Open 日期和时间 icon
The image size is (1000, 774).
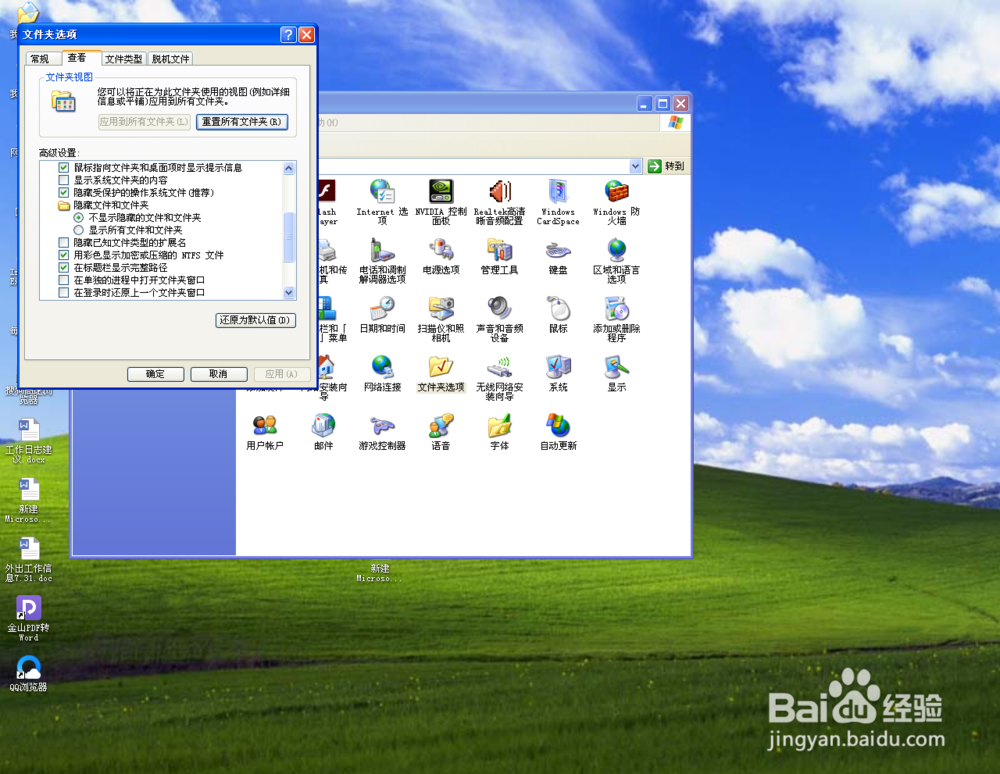coord(382,315)
